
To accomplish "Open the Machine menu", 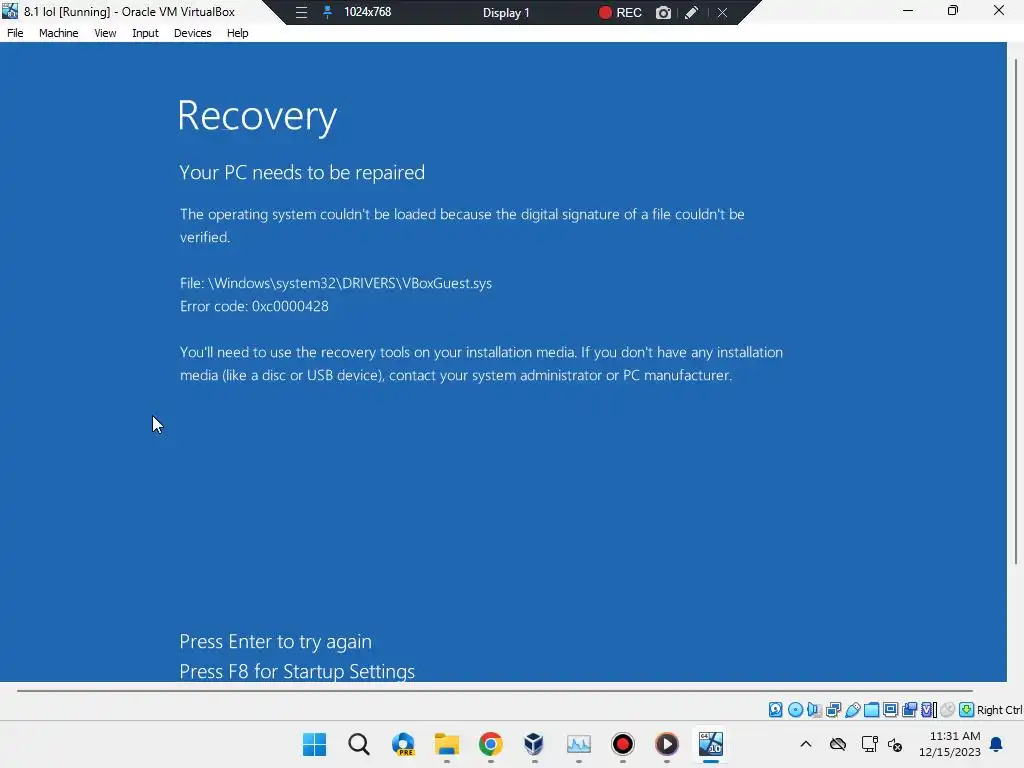I will click(58, 33).
